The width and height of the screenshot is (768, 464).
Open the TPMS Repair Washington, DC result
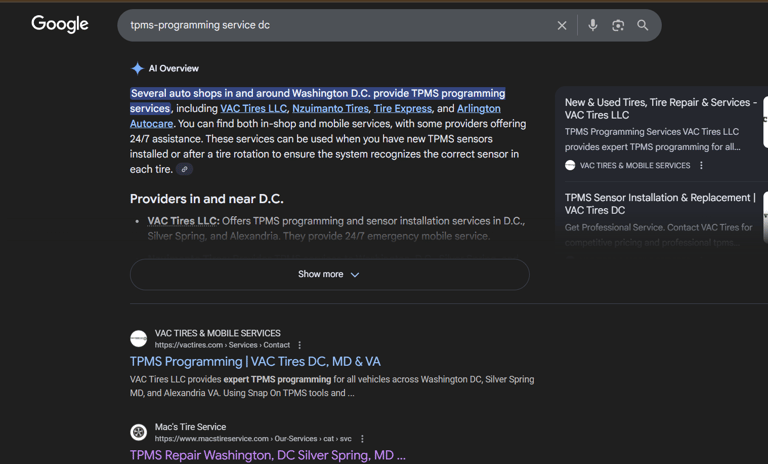(267, 455)
